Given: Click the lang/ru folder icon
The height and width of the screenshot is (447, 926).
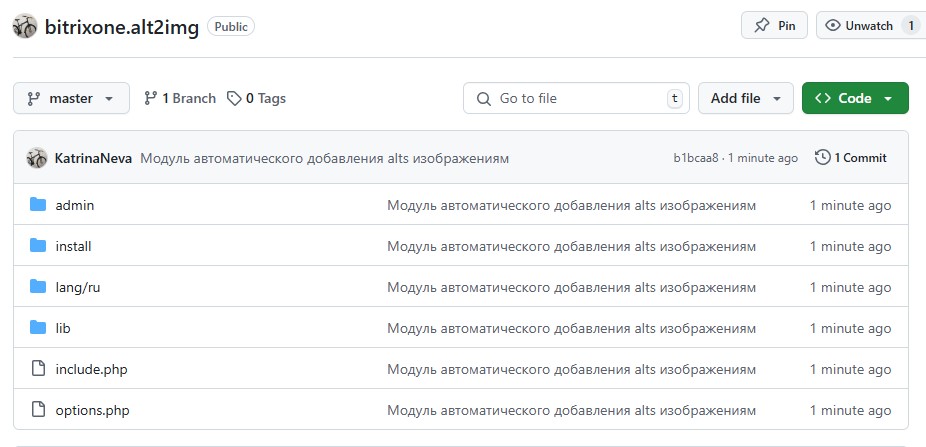Looking at the screenshot, I should coord(38,287).
